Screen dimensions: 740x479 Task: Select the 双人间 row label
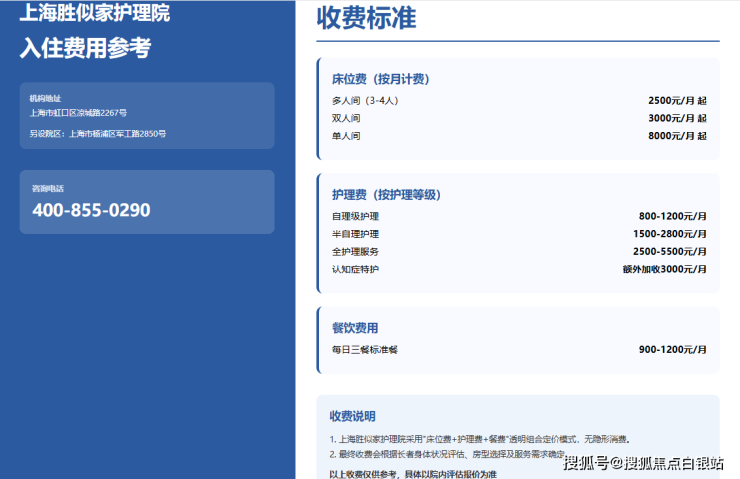346,118
